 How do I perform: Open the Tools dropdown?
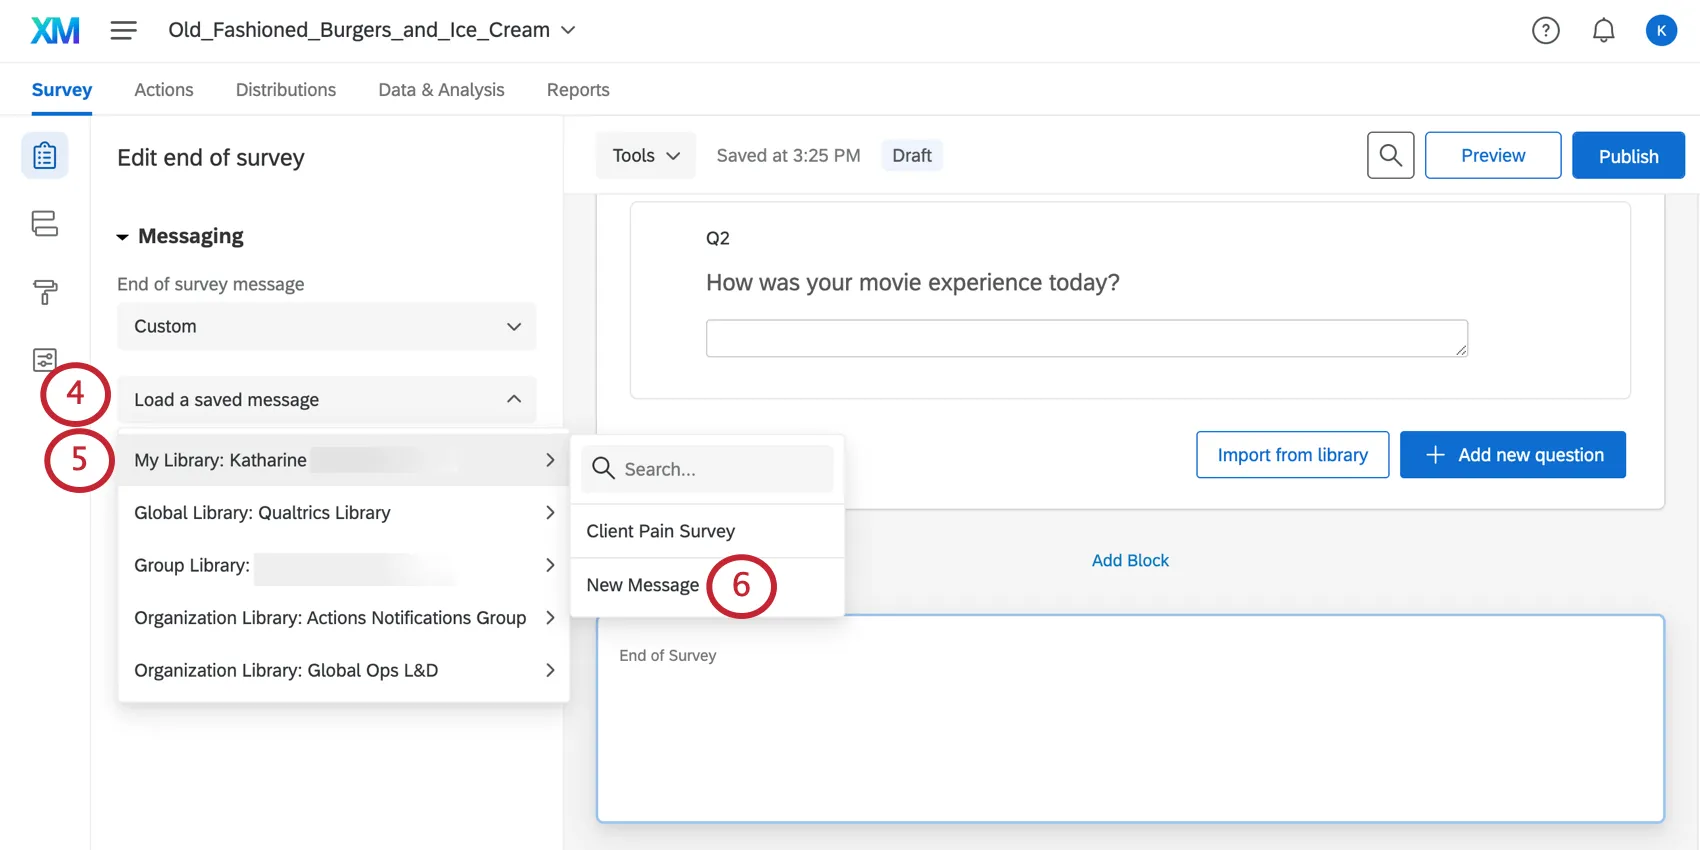645,156
